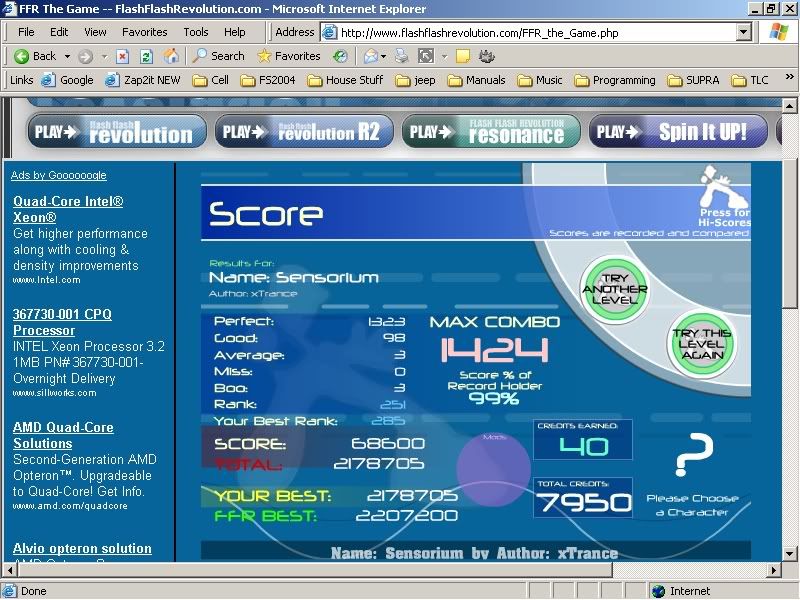
Task: Expand the Back button history dropdown
Action: click(x=68, y=56)
